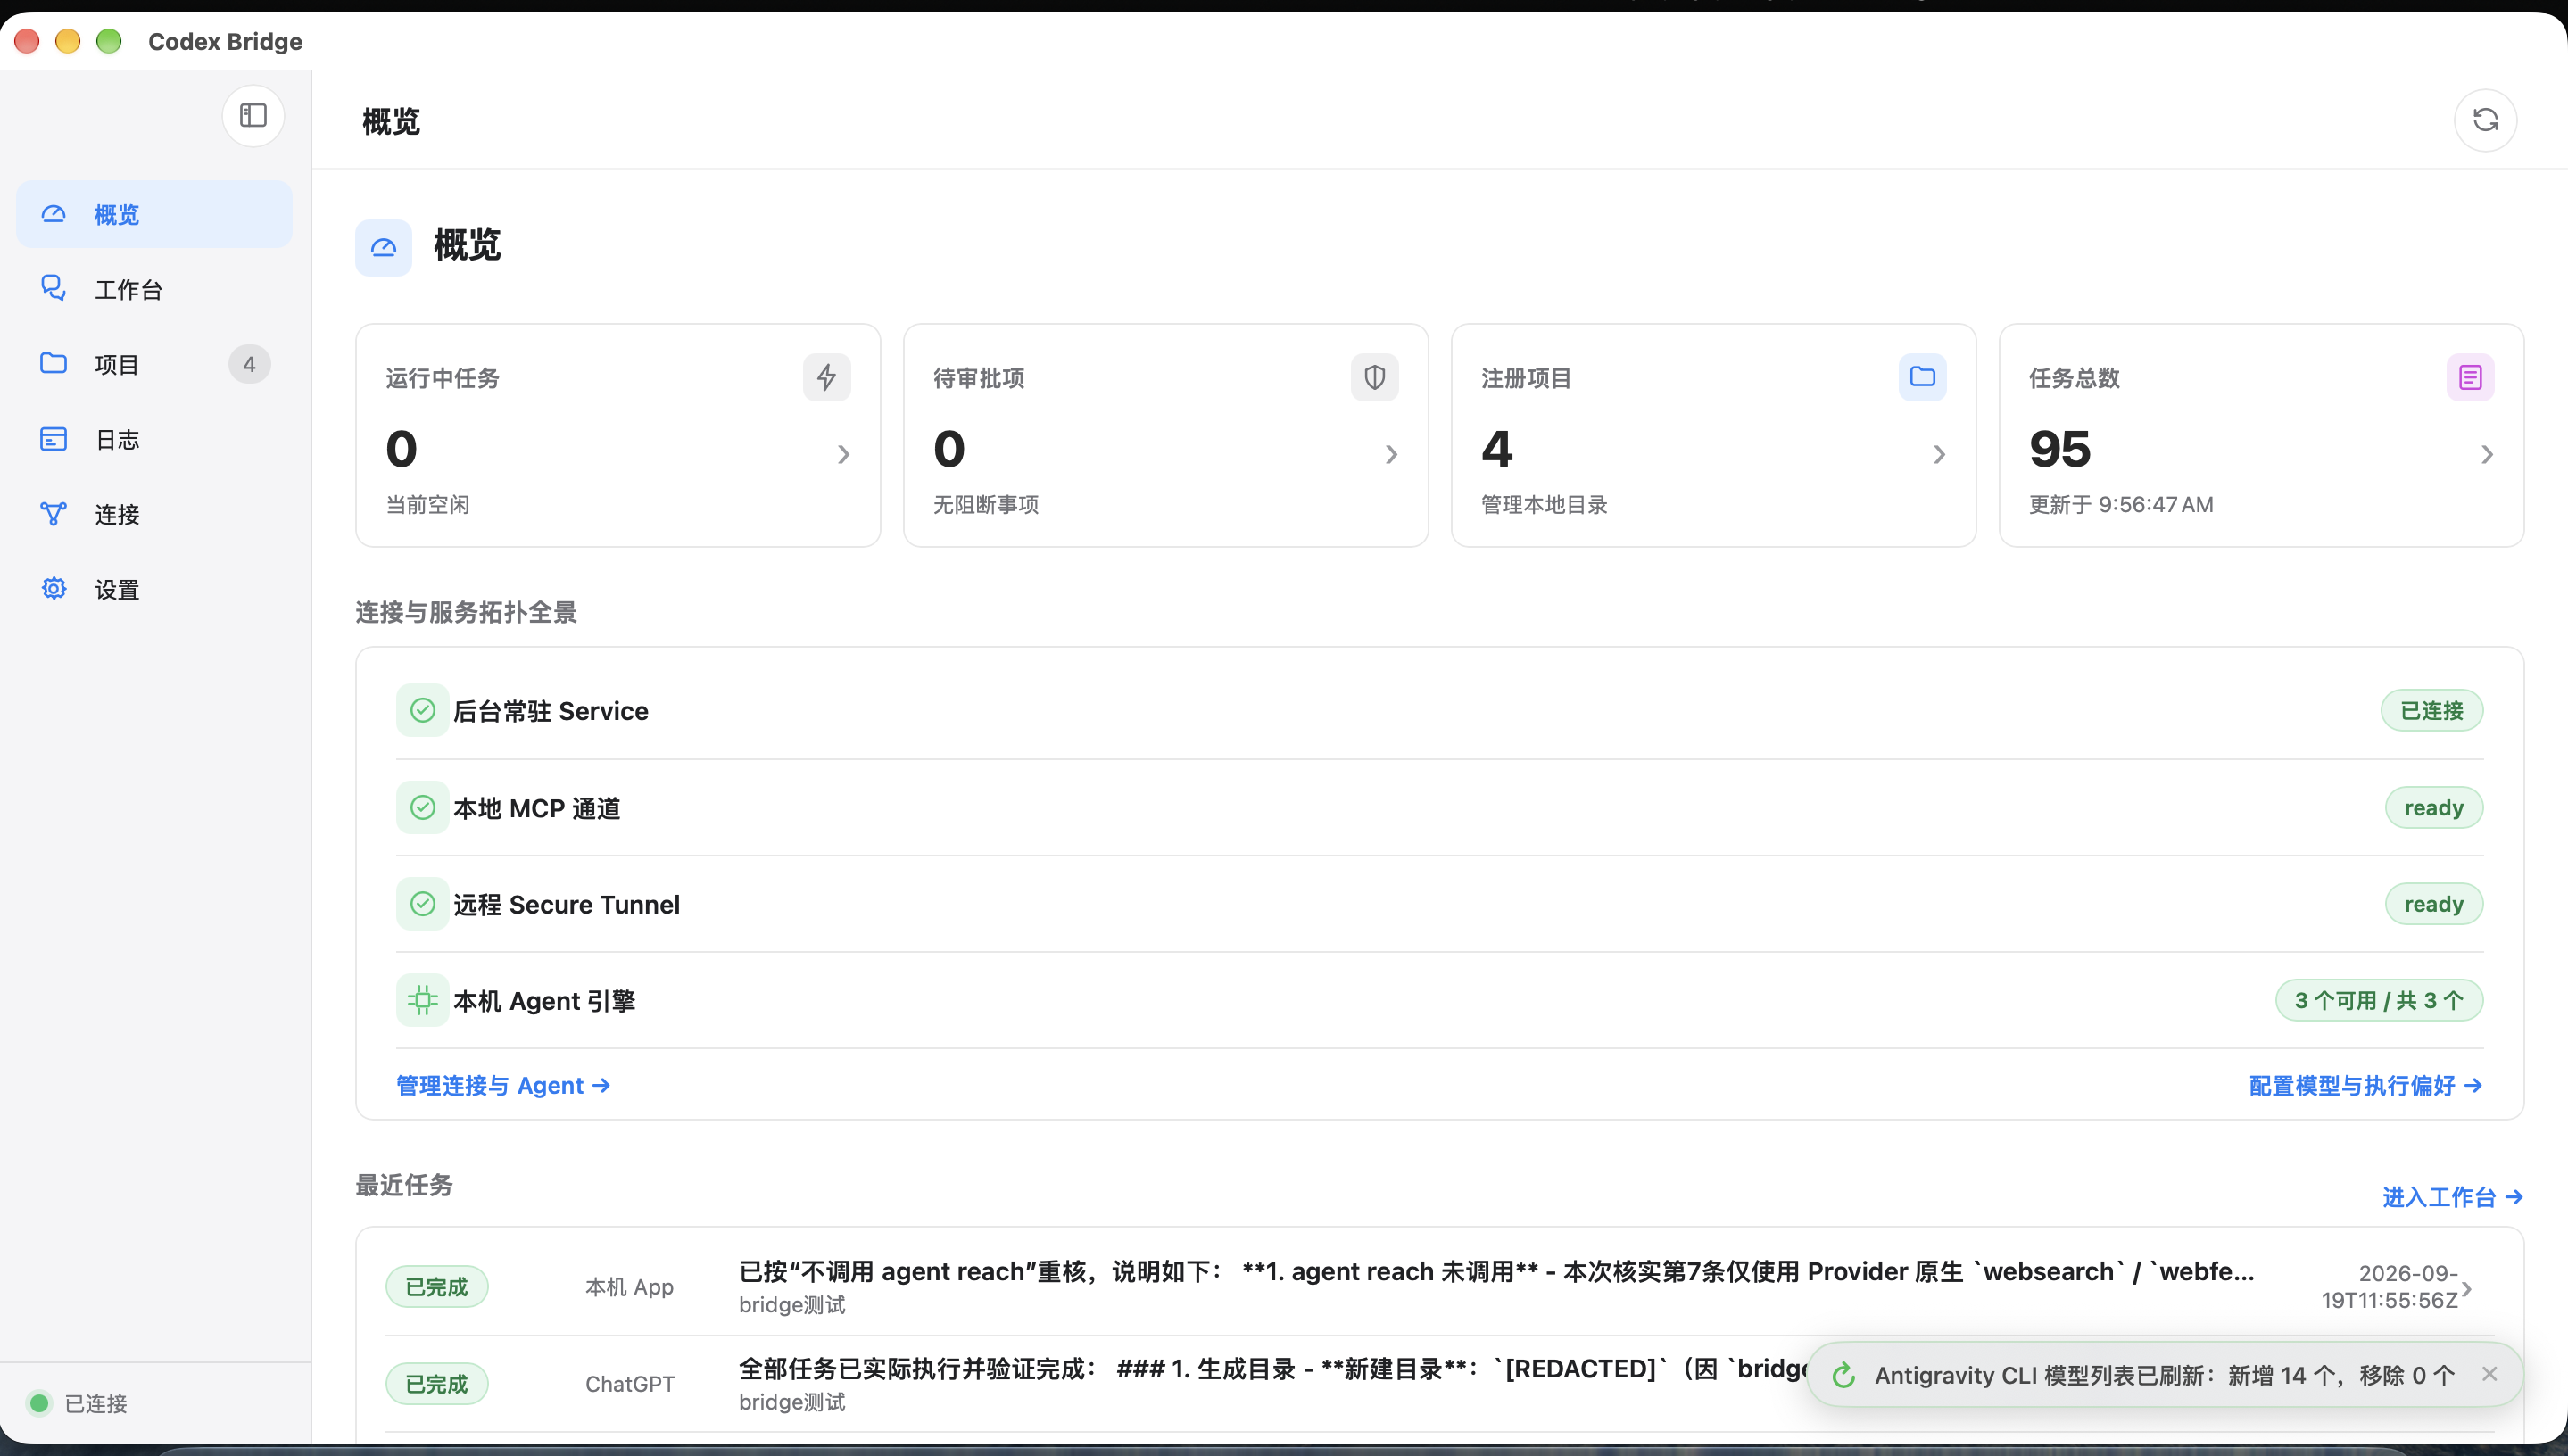2568x1456 pixels.
Task: Click the 3 个可用 / 共 3 个 badge
Action: pos(2378,1000)
